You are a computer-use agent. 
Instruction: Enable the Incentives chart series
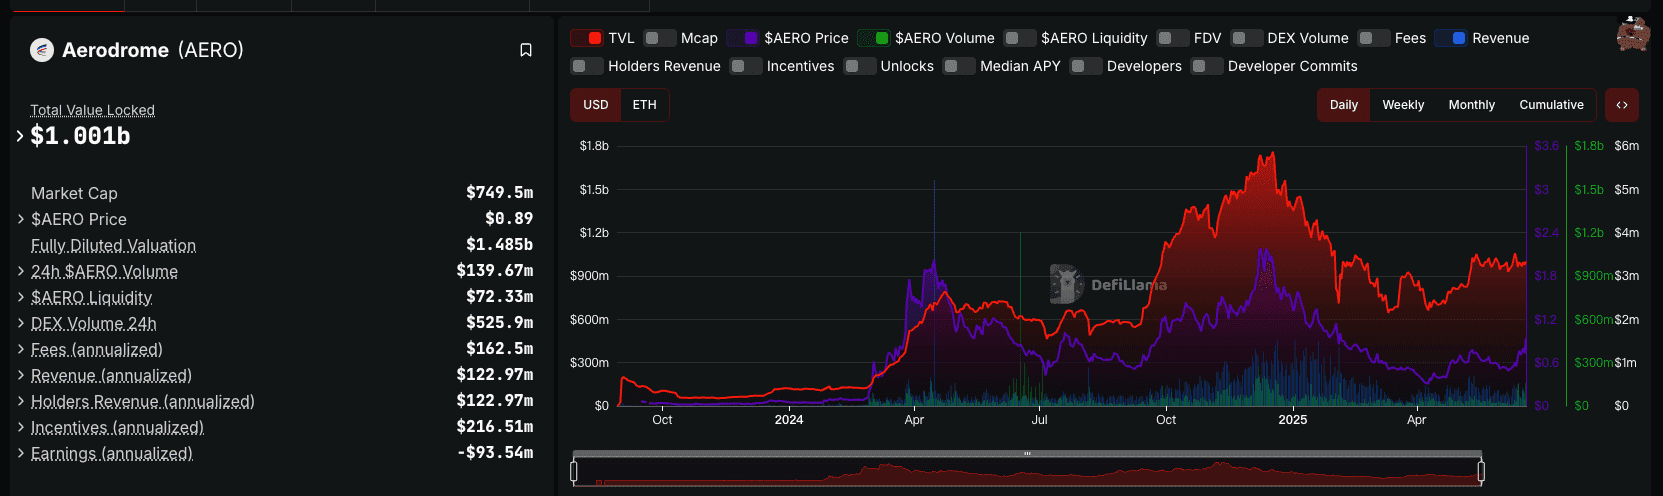[746, 66]
